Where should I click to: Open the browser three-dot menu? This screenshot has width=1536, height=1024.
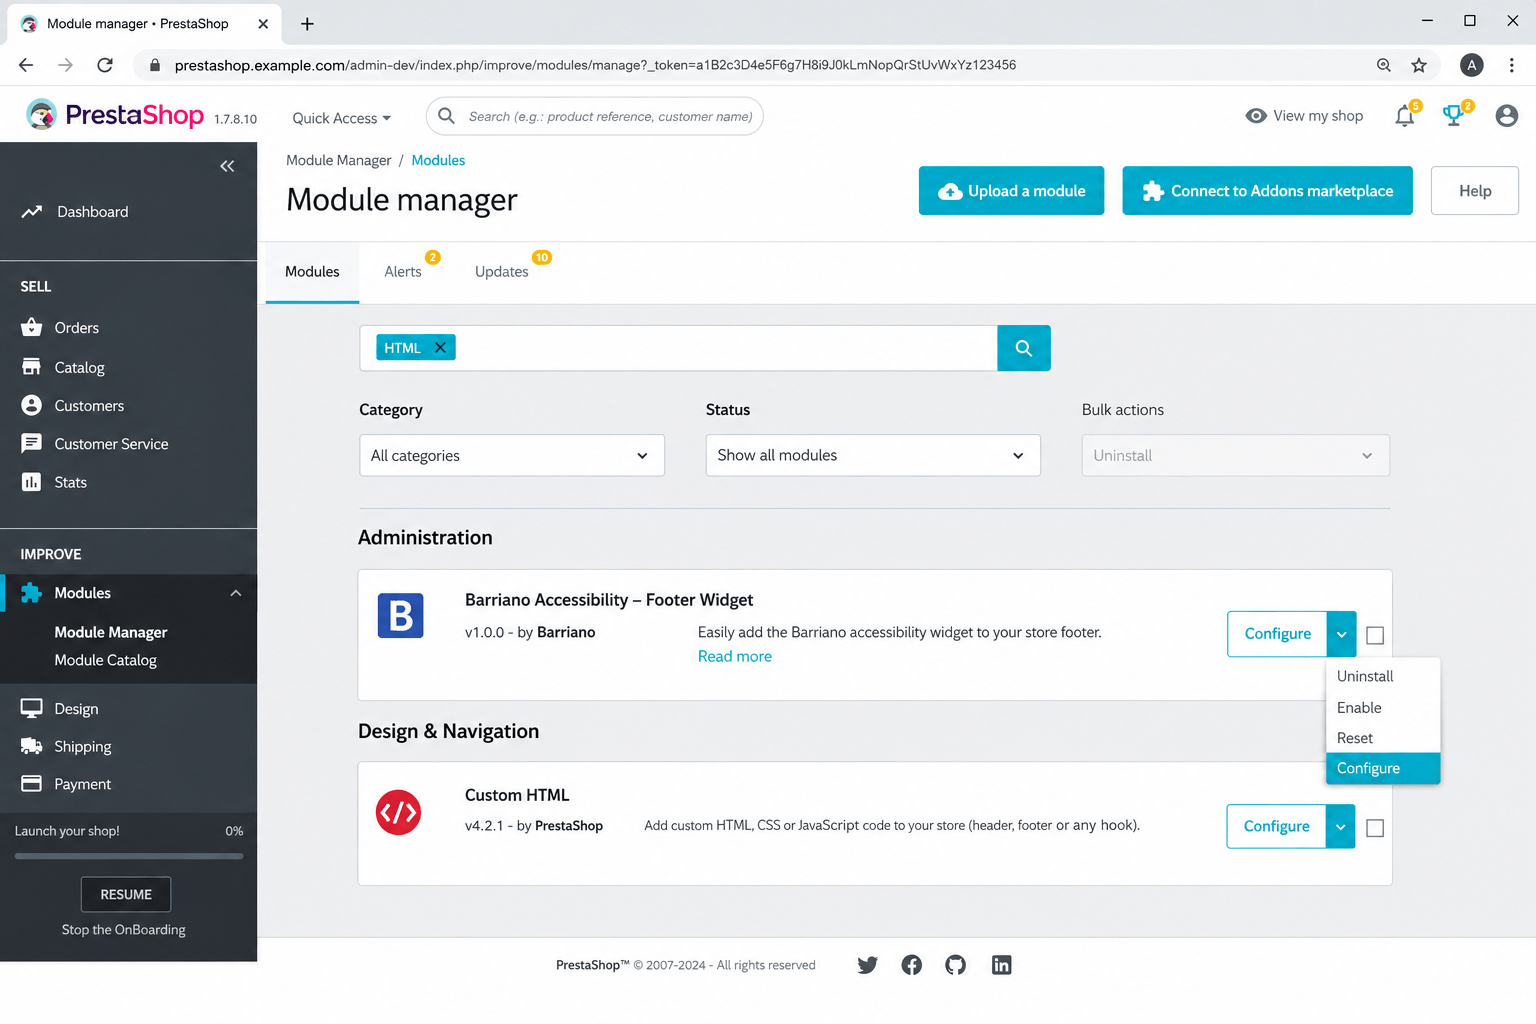(1511, 65)
